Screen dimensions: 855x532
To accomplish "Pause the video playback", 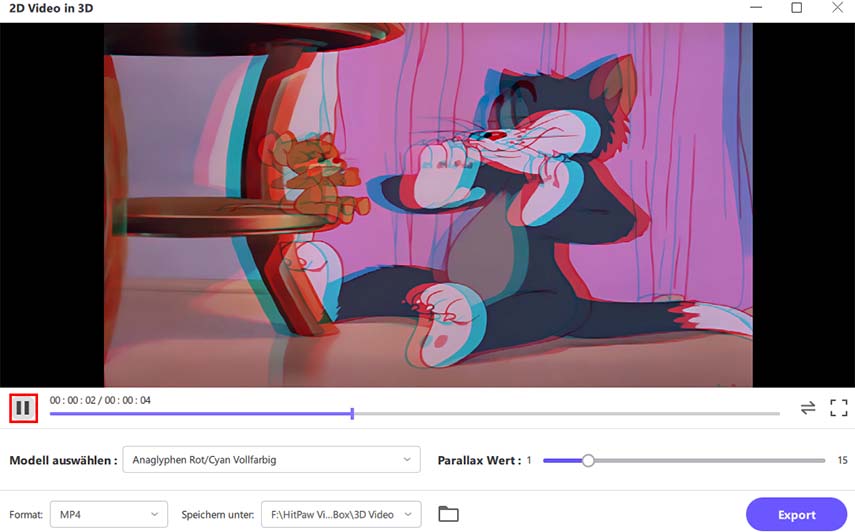I will click(23, 408).
